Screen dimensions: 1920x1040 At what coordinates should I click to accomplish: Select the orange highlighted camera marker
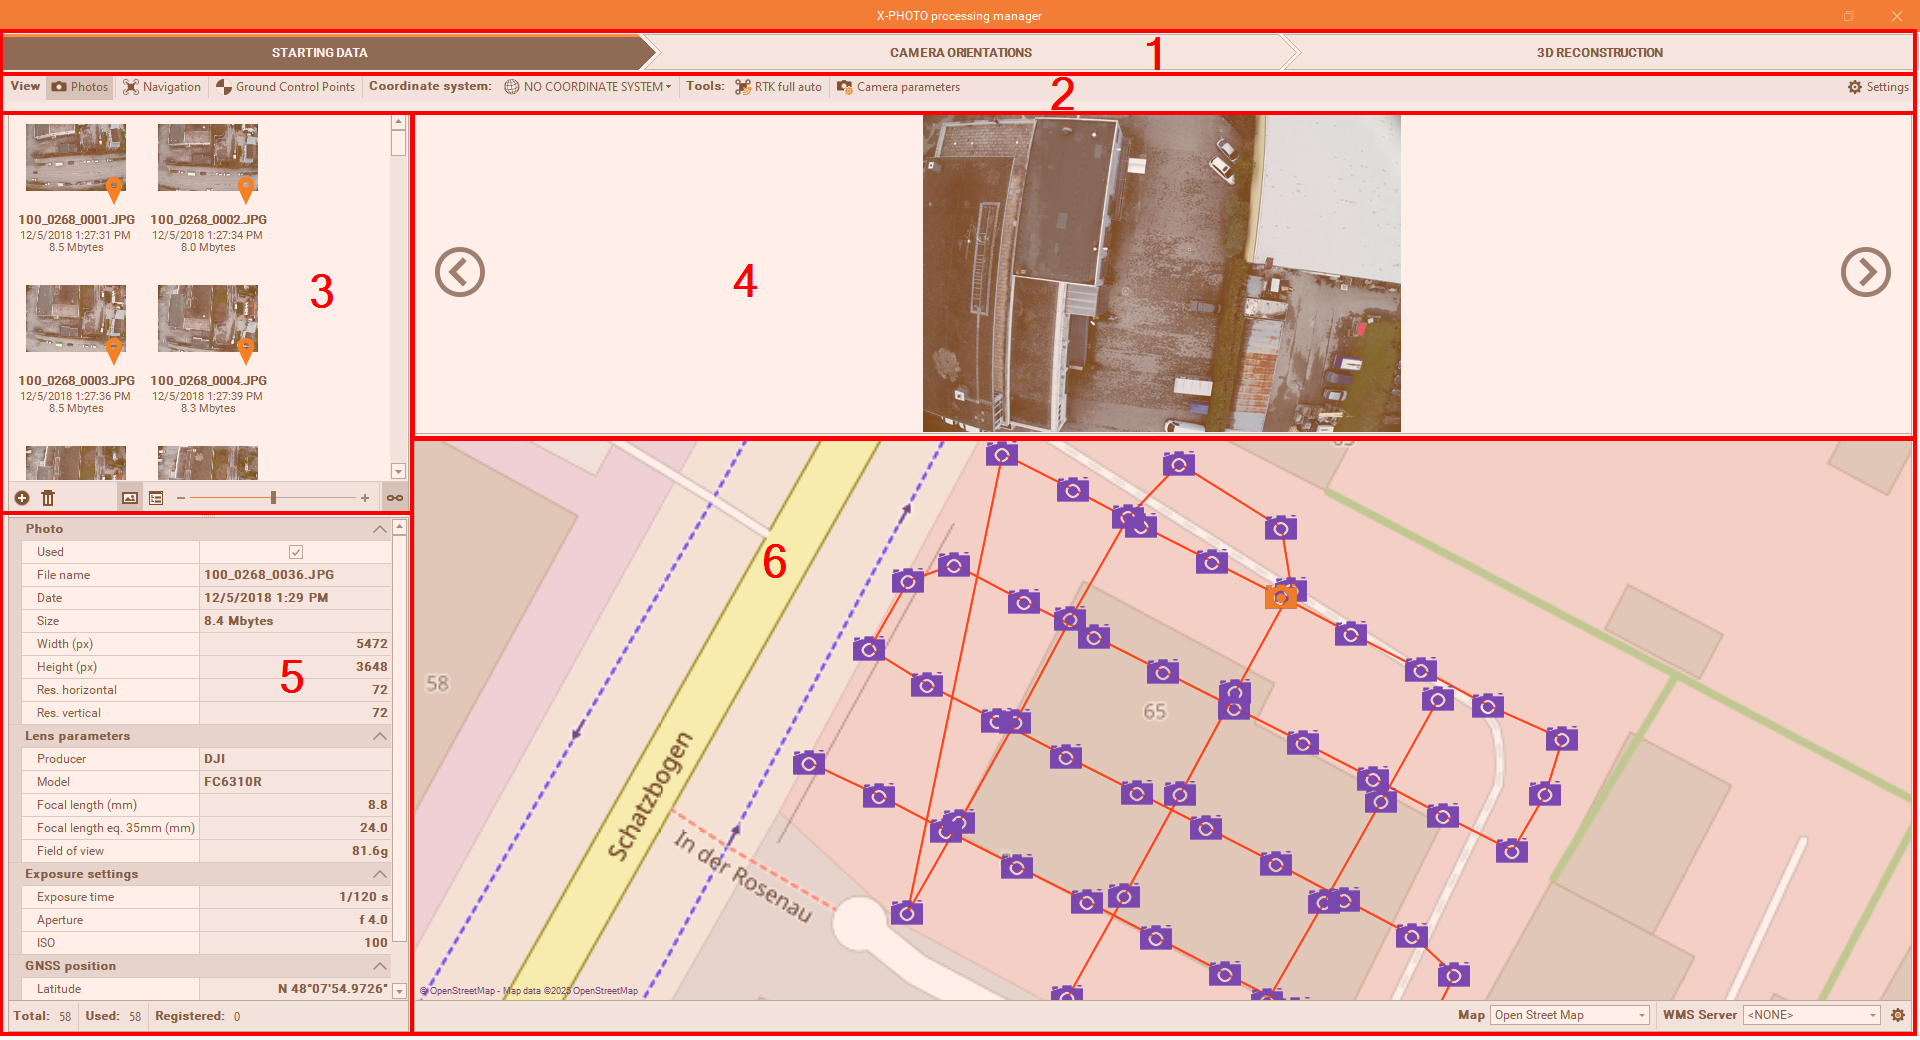pyautogui.click(x=1280, y=598)
